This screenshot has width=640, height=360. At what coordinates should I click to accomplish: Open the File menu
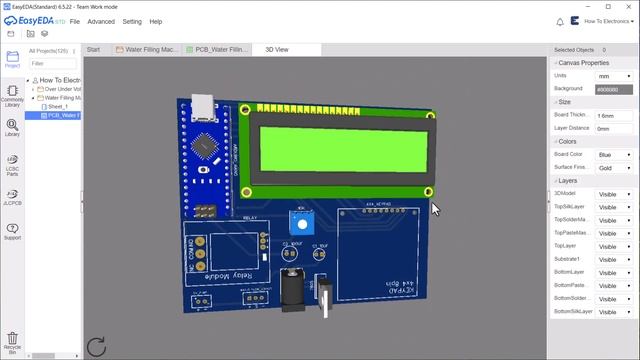[75, 22]
